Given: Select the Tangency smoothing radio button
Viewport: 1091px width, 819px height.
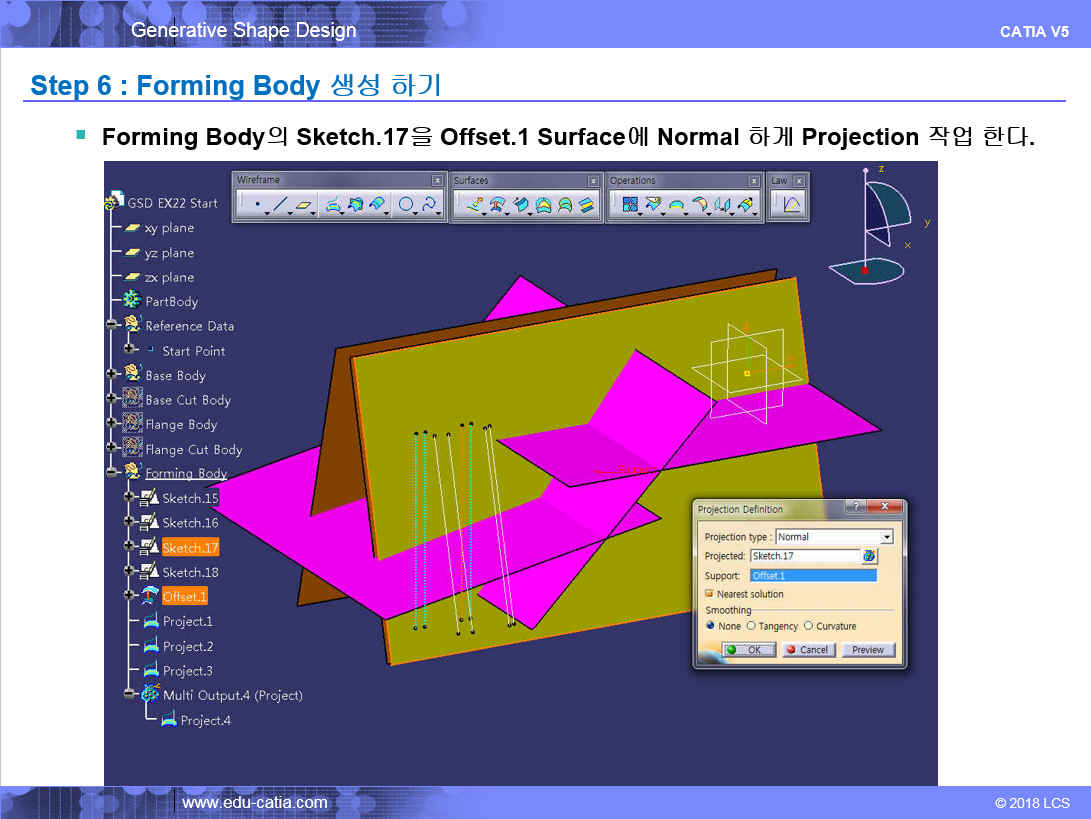Looking at the screenshot, I should 751,626.
